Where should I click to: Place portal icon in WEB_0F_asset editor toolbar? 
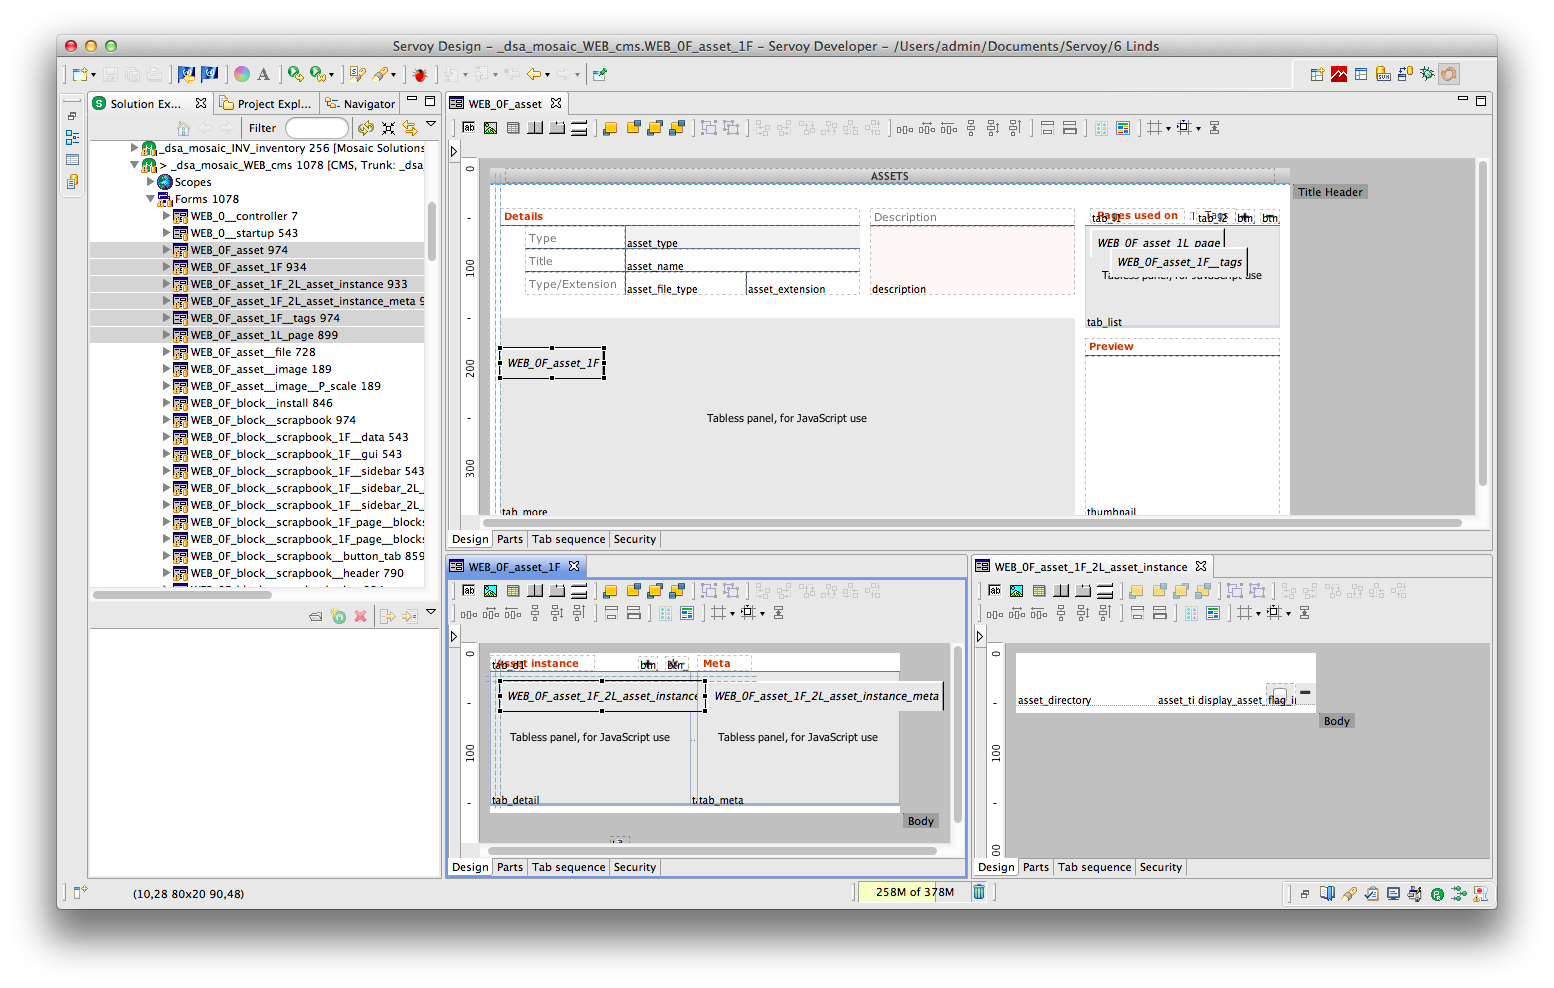coord(513,128)
